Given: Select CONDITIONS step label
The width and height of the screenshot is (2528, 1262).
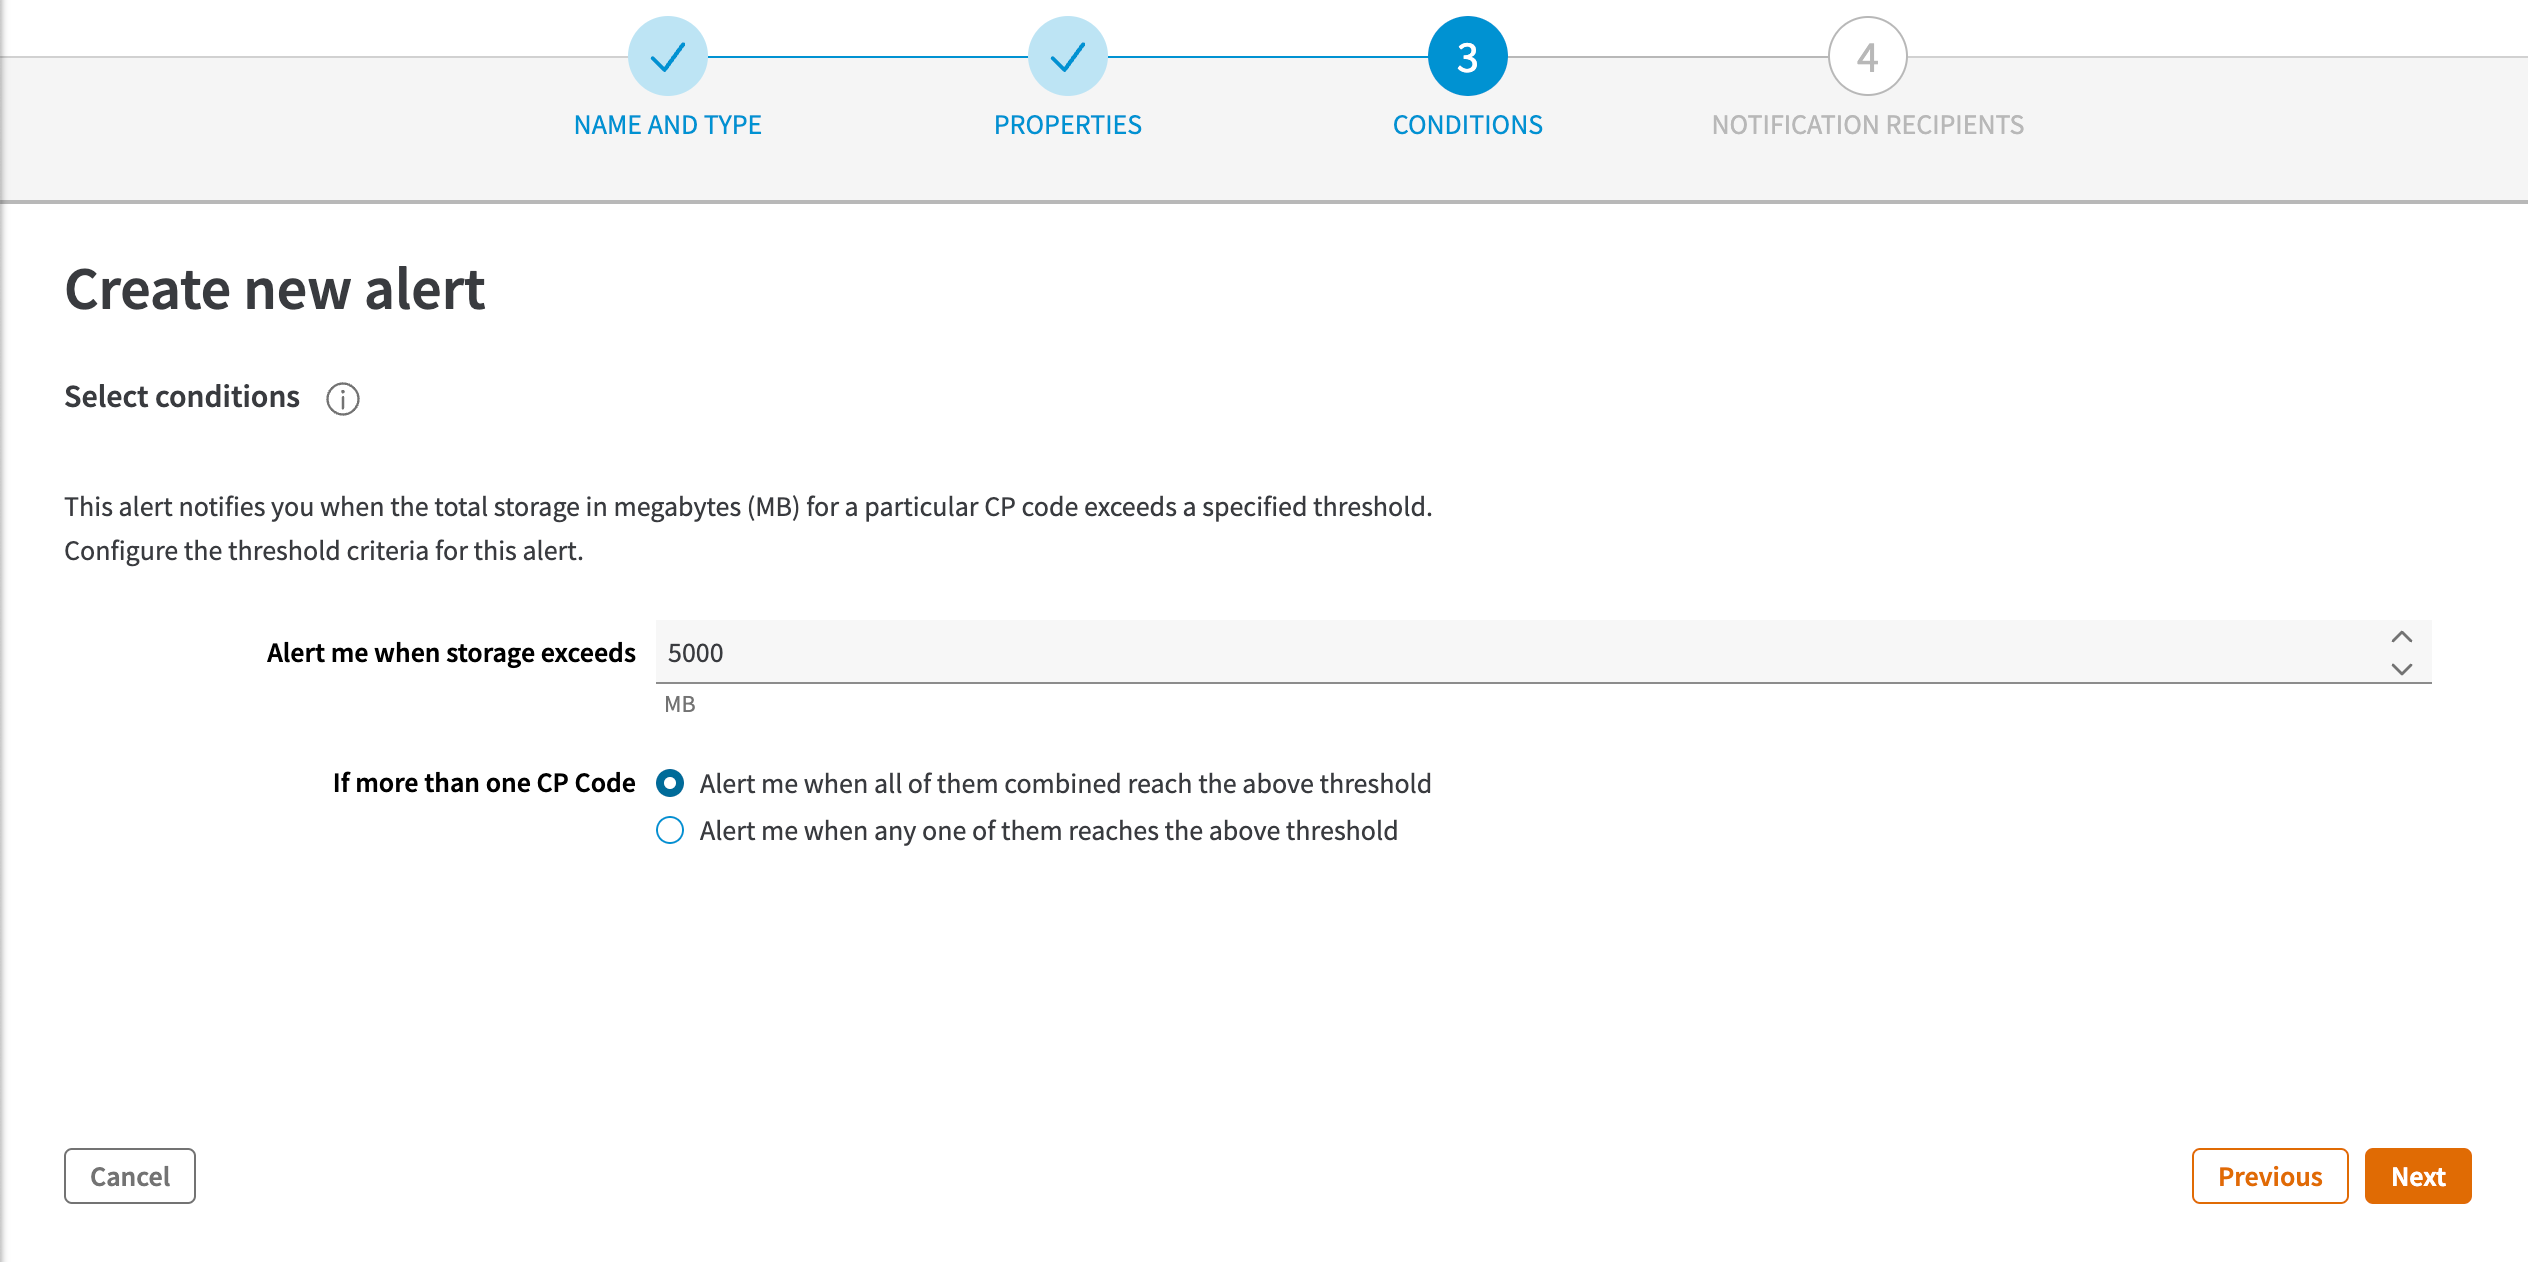Looking at the screenshot, I should 1467,125.
